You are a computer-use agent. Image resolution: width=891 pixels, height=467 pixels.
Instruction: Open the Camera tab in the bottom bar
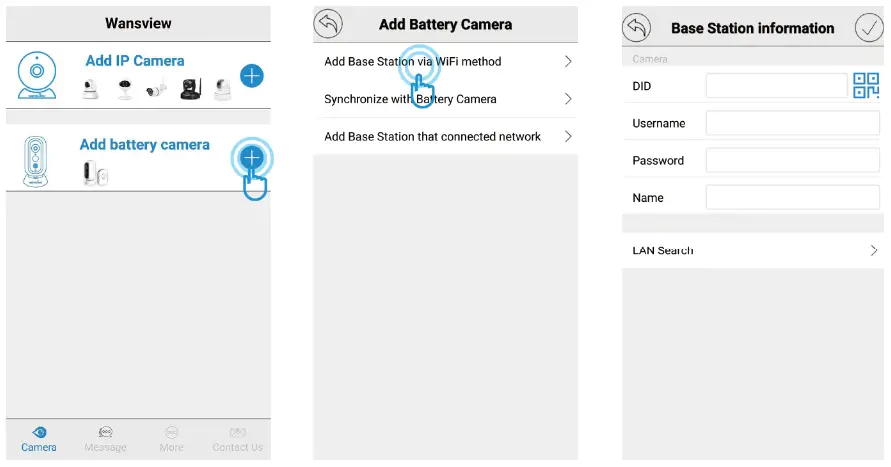coord(39,438)
